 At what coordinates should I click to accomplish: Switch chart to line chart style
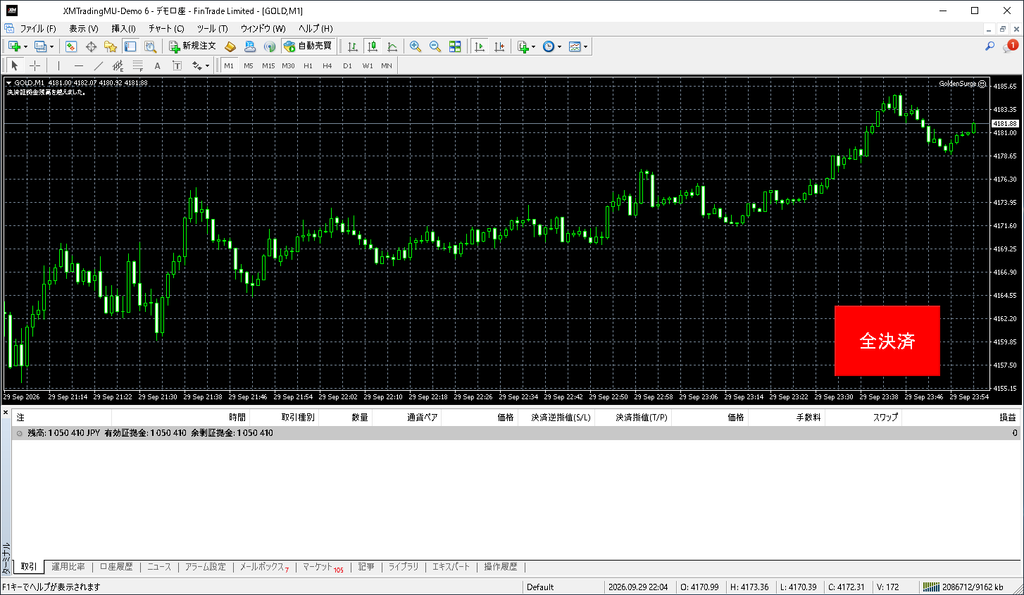[392, 46]
